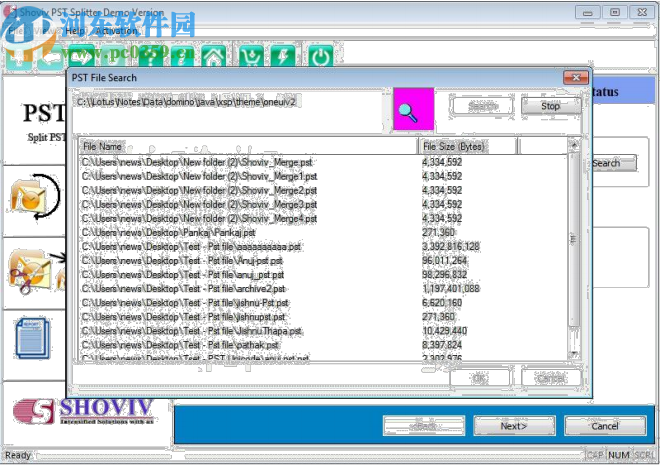The width and height of the screenshot is (661, 475).
Task: Click the scrollbar down arrow in file list
Action: pyautogui.click(x=574, y=354)
